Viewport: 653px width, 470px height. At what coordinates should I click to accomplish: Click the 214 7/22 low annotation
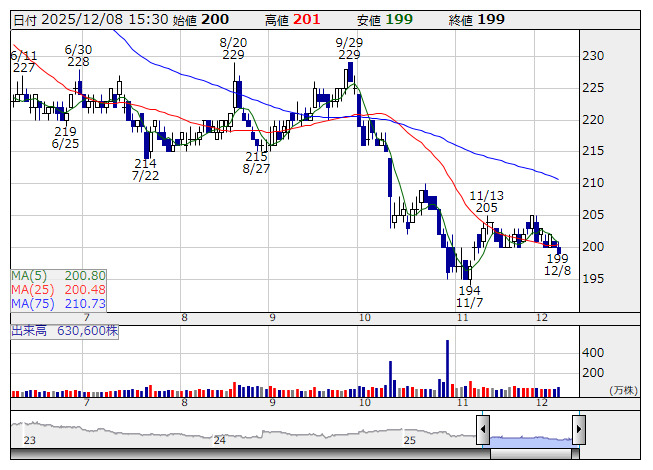click(x=145, y=169)
